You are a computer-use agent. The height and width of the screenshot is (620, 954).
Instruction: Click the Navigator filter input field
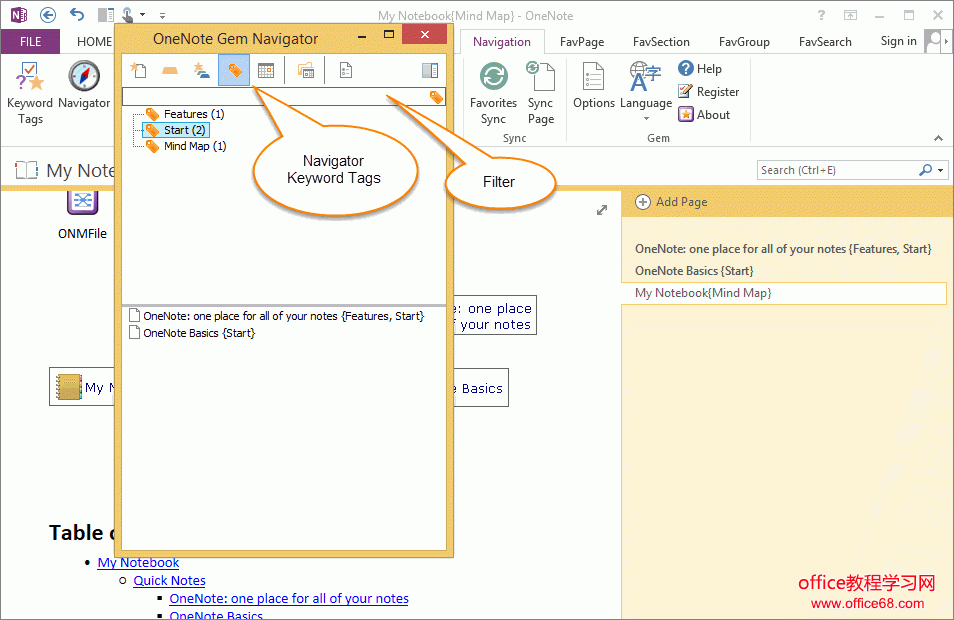(275, 97)
